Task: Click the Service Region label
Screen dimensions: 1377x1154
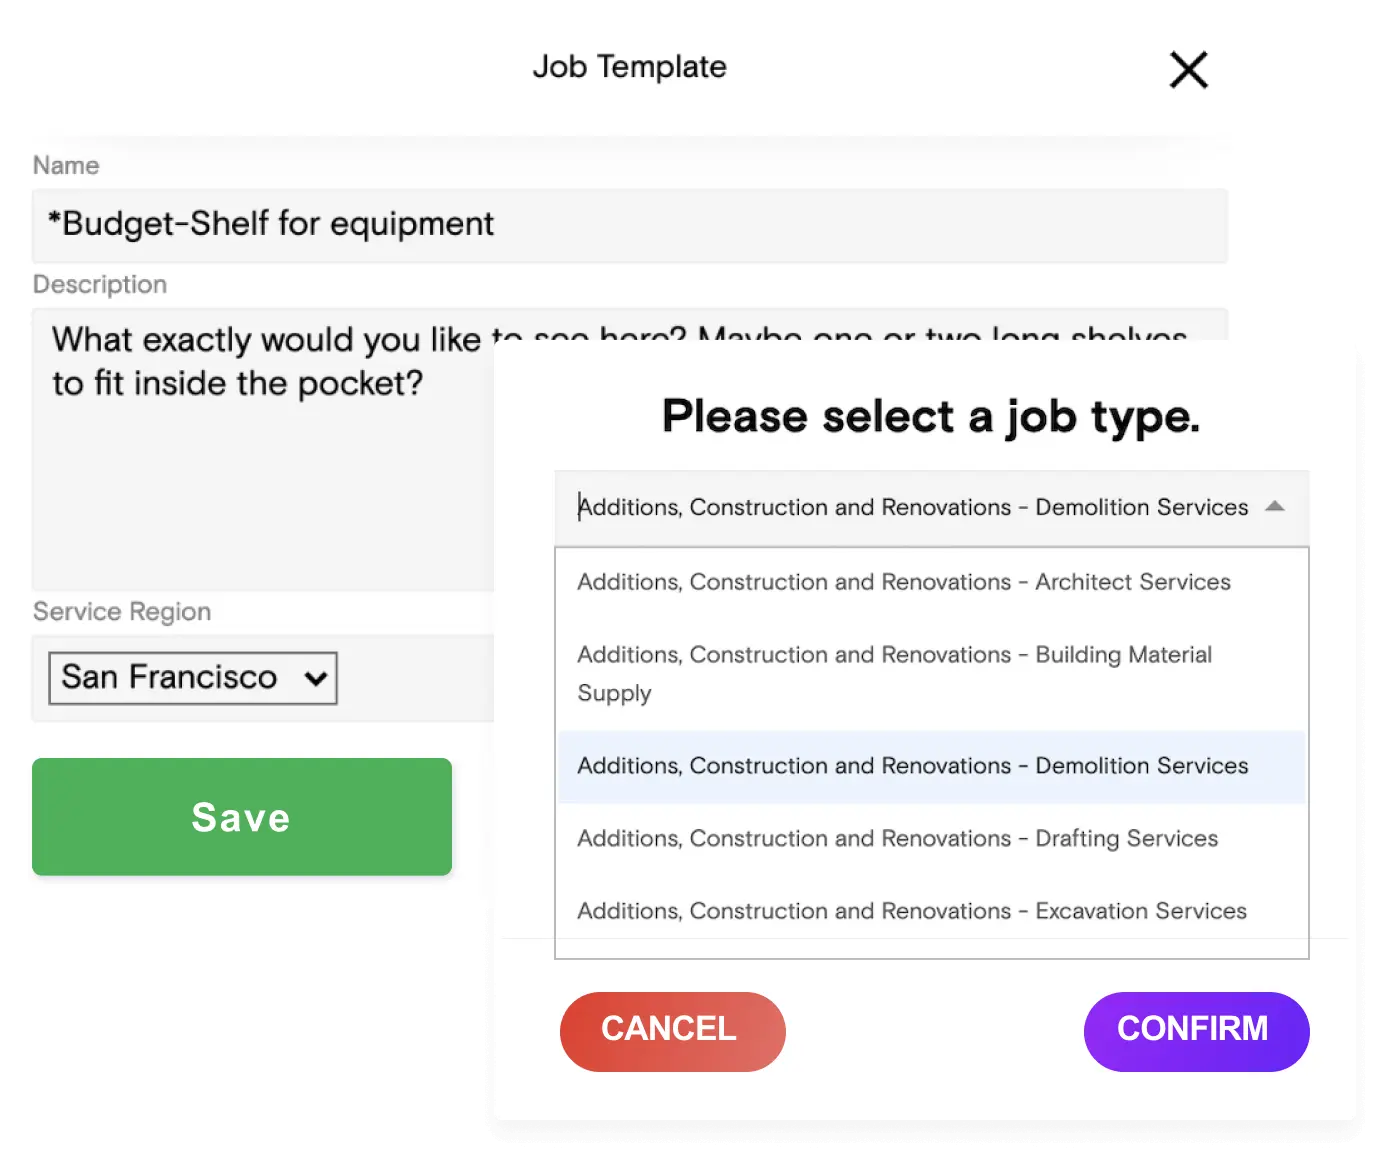Action: tap(122, 612)
